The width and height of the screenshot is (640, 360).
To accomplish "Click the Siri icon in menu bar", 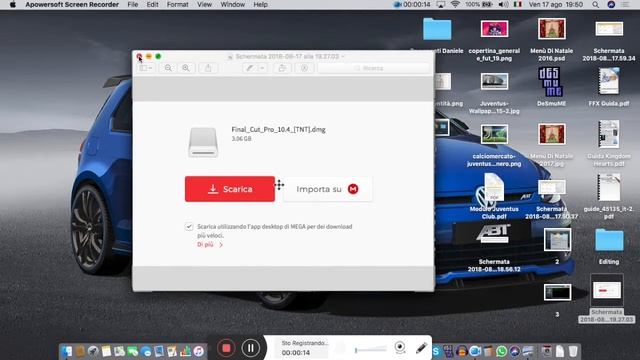I will 611,4.
